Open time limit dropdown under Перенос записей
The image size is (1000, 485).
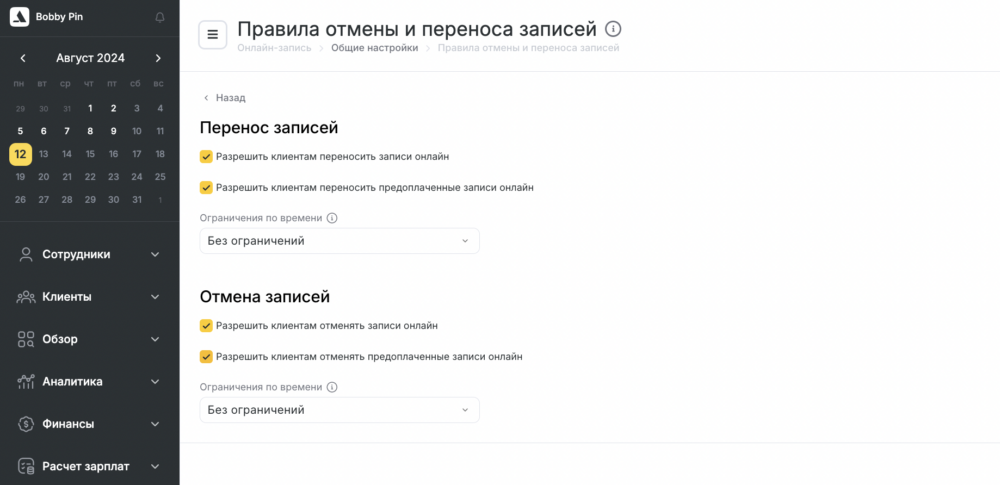339,241
